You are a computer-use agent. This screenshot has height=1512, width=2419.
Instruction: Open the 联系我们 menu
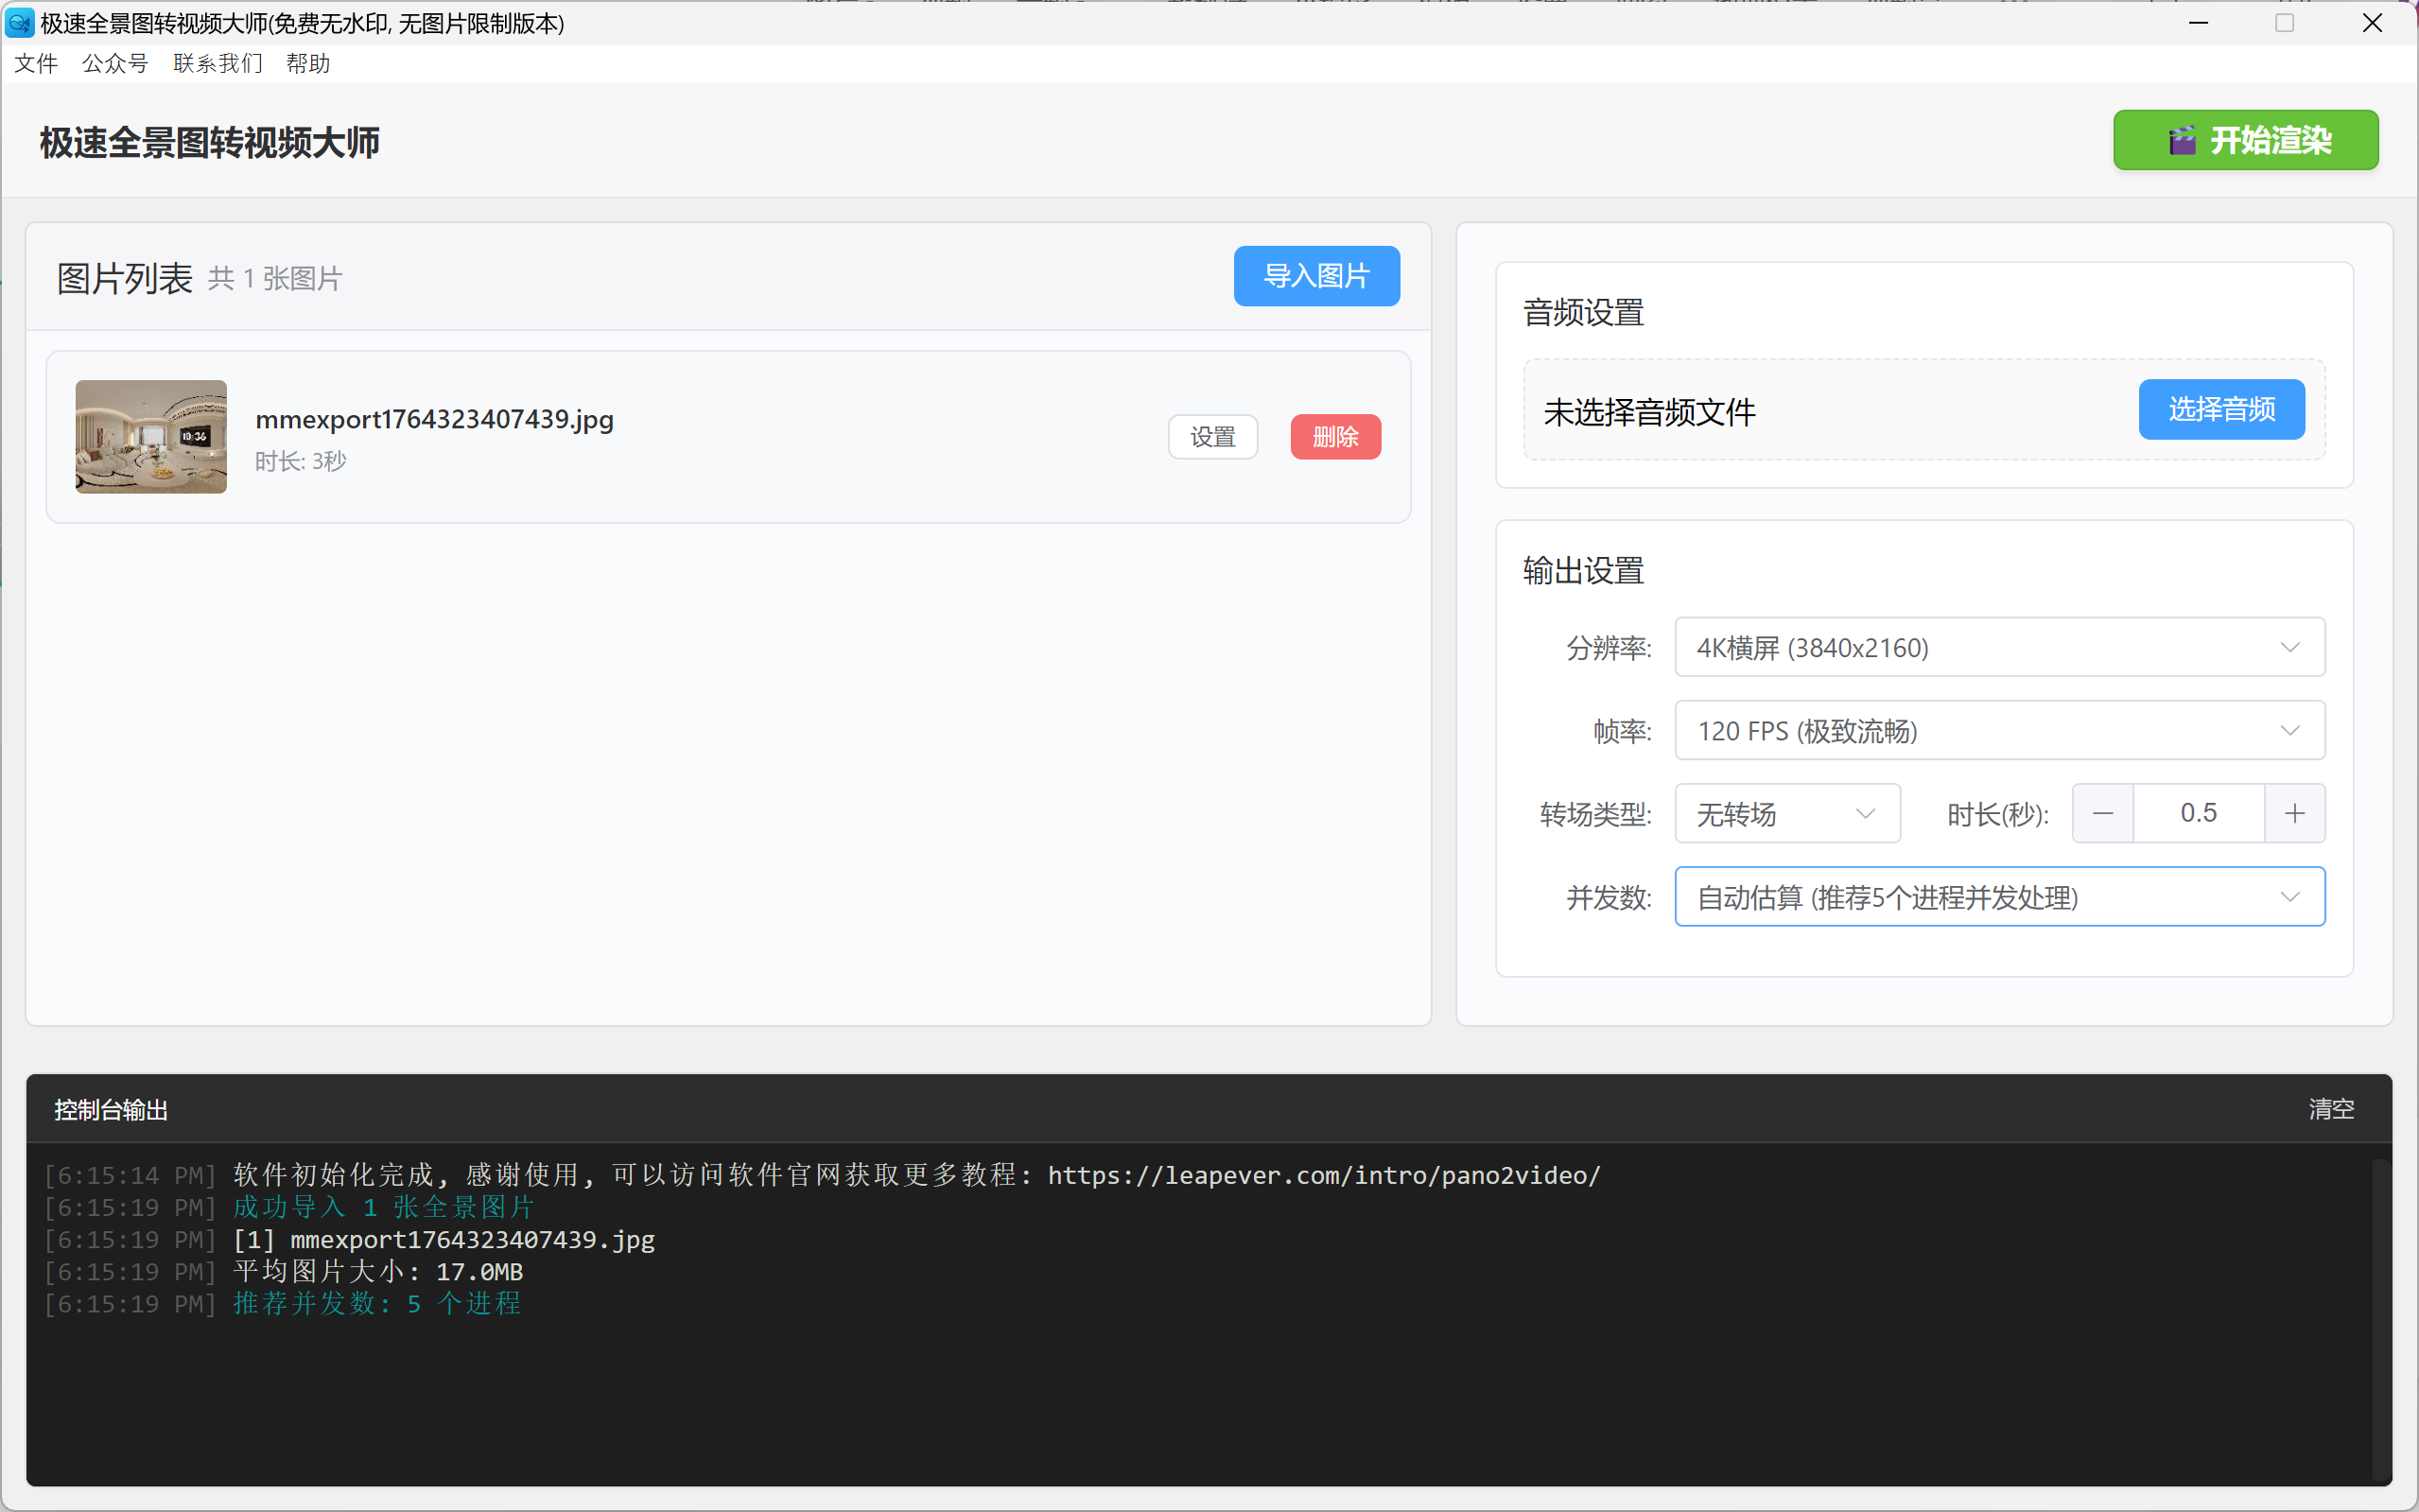coord(217,64)
